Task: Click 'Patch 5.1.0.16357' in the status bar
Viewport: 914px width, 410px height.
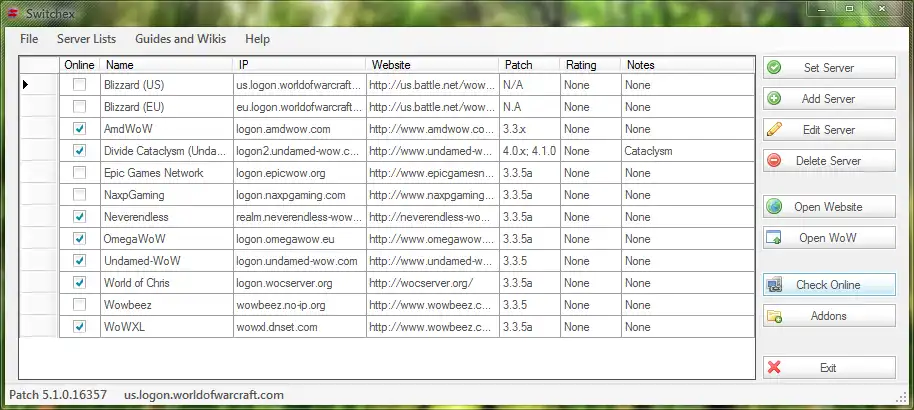Action: tap(58, 395)
